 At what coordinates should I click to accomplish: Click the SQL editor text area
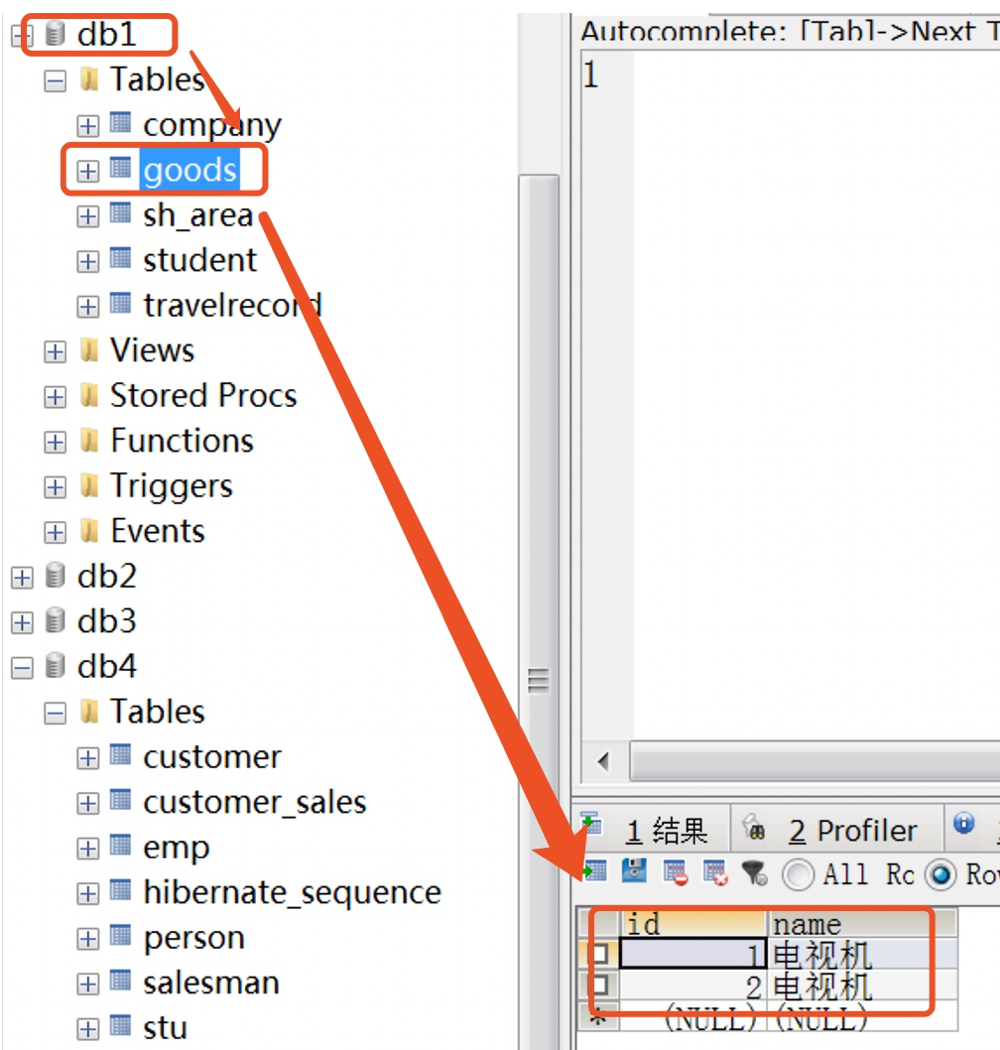coord(816,395)
